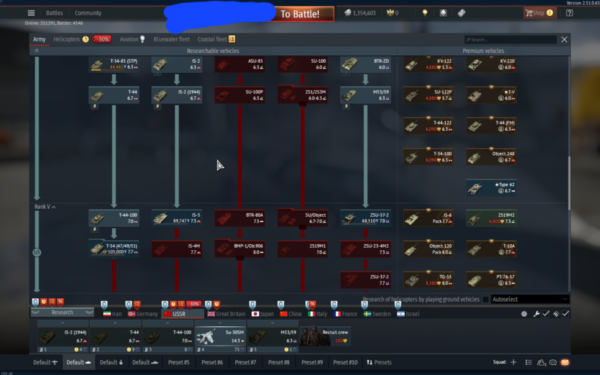
Task: Expand crew slot handle above Su-30SM
Action: pos(220,323)
